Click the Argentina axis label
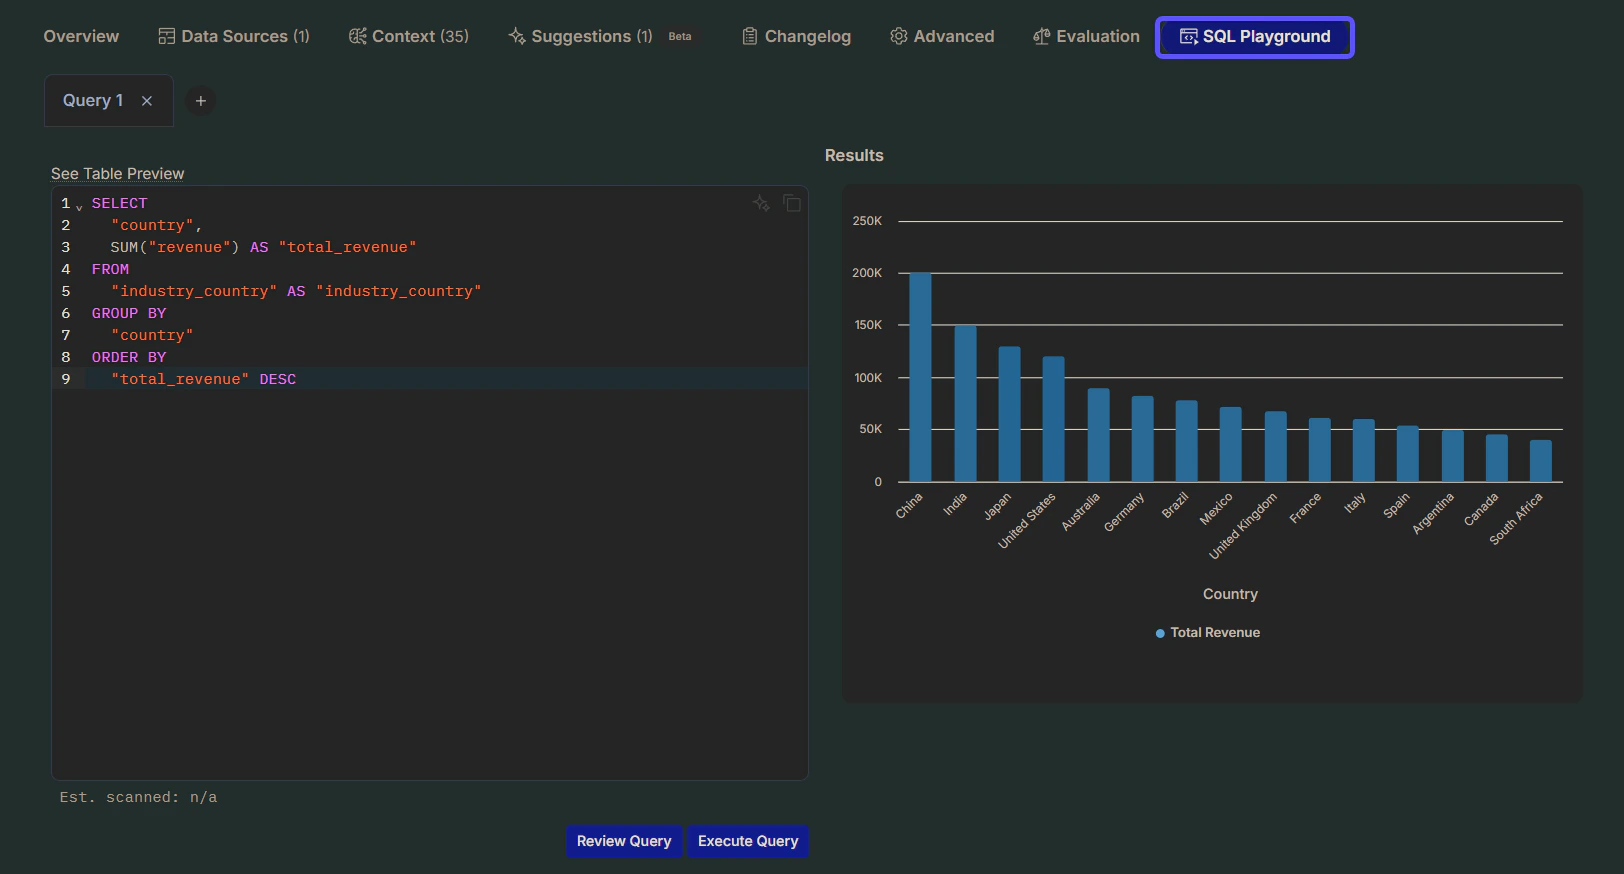Image resolution: width=1624 pixels, height=874 pixels. tap(1432, 514)
